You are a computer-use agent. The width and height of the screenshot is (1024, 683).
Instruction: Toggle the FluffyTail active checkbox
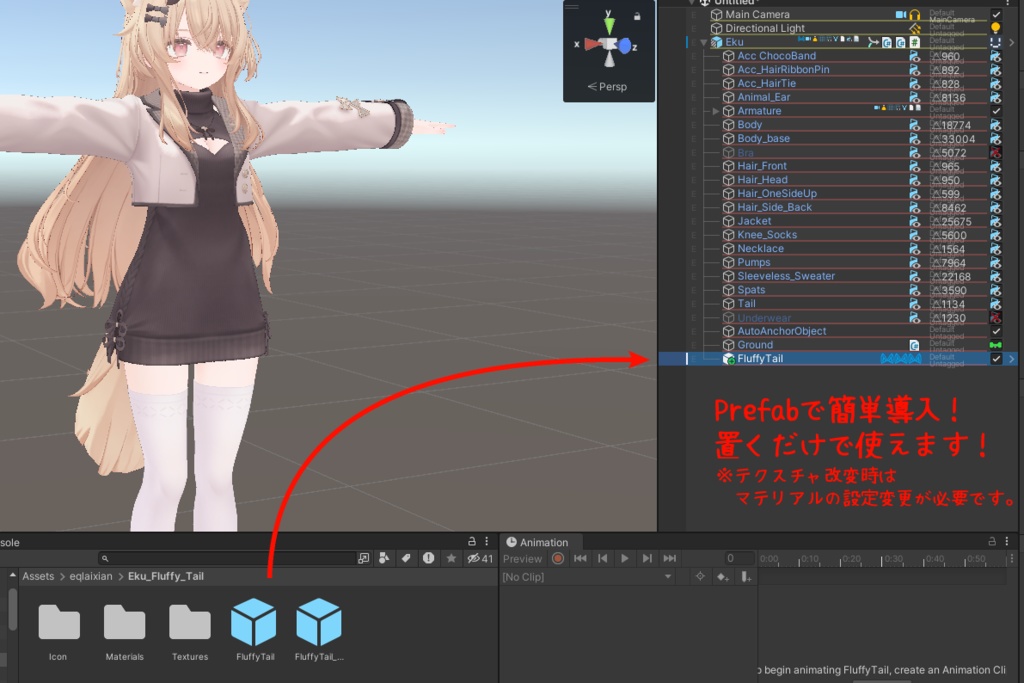click(996, 358)
